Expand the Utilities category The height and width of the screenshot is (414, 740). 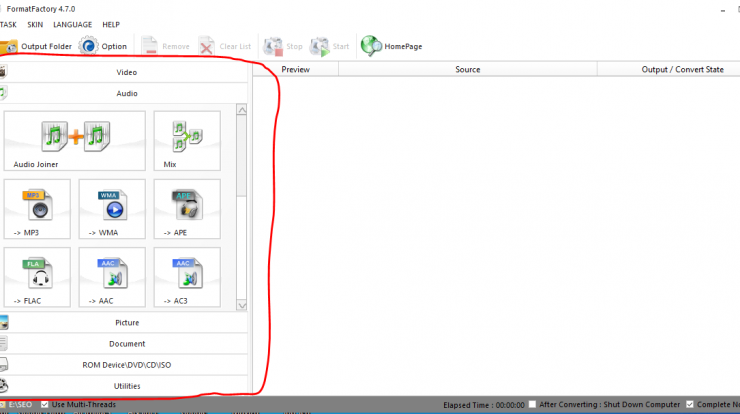pyautogui.click(x=124, y=386)
